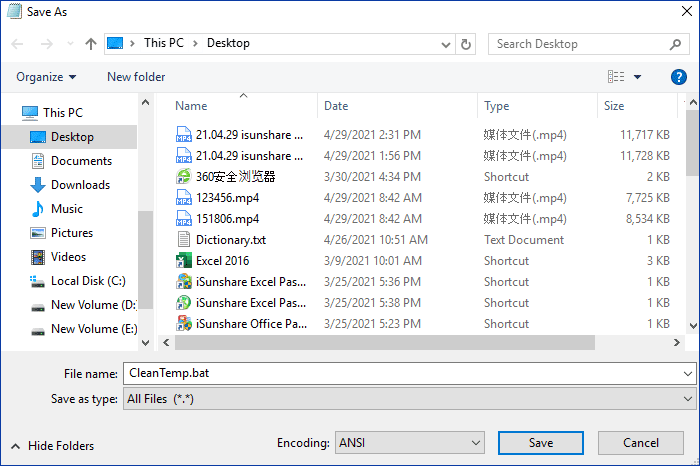The height and width of the screenshot is (466, 700).
Task: Click date 3/9/2021 10:01 AM
Action: point(373,261)
